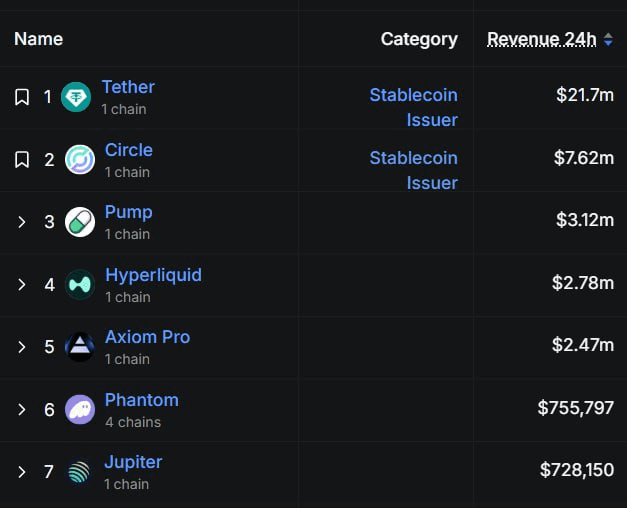Expand the Axiom Pro row
Viewport: 627px width, 508px height.
coord(22,347)
